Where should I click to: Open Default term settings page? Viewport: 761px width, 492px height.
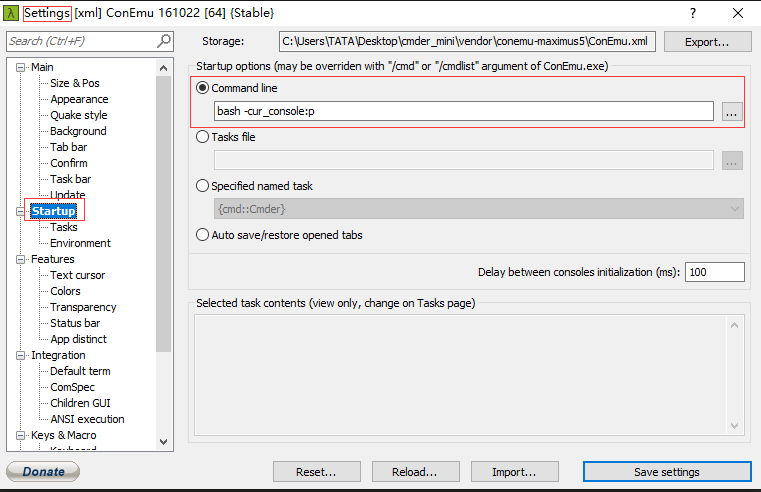[x=80, y=372]
